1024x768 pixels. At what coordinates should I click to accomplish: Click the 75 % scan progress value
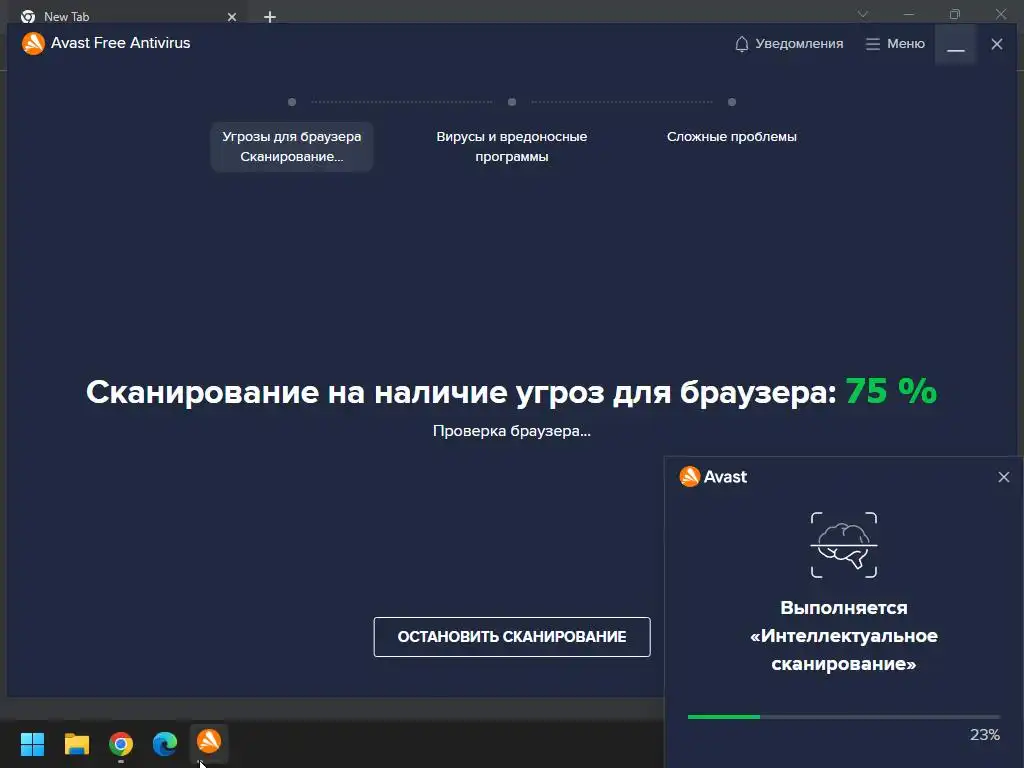pos(891,392)
